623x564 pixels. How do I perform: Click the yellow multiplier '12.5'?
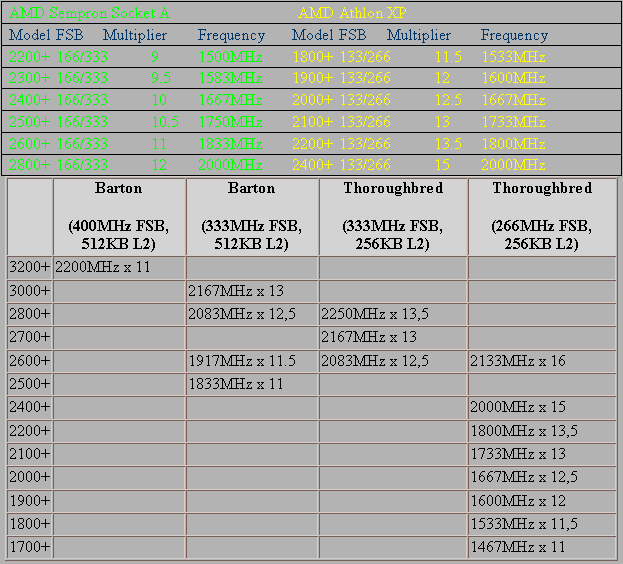448,100
